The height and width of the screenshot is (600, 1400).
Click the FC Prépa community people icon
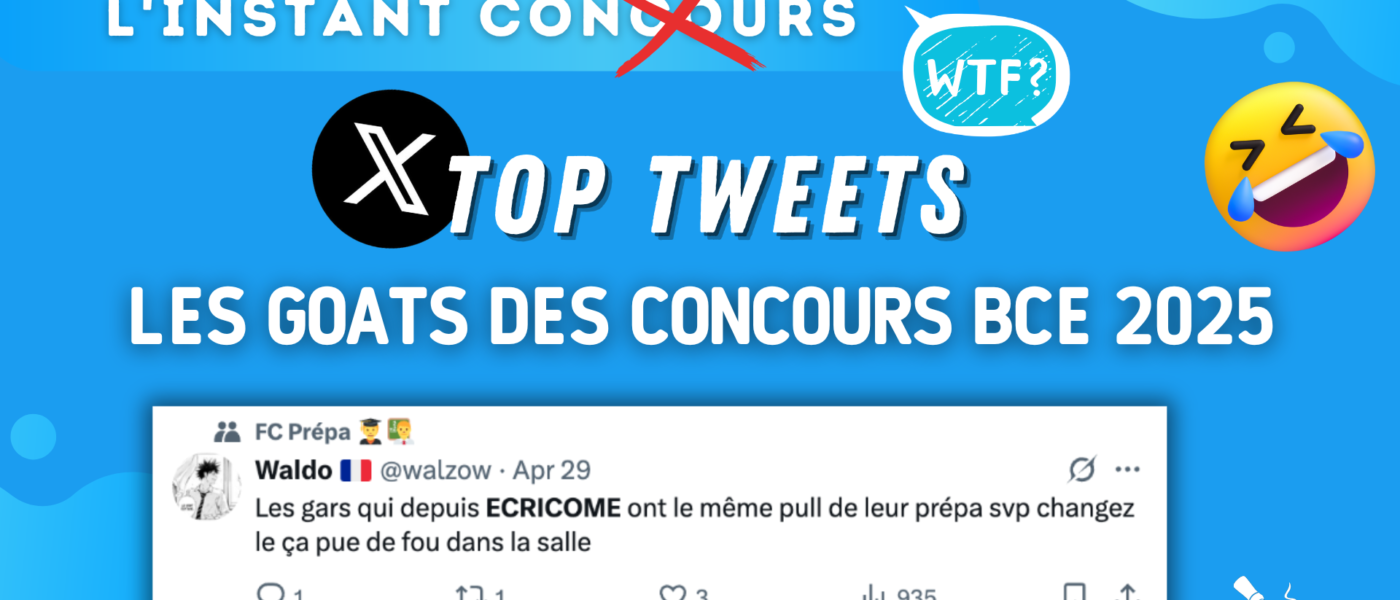227,432
